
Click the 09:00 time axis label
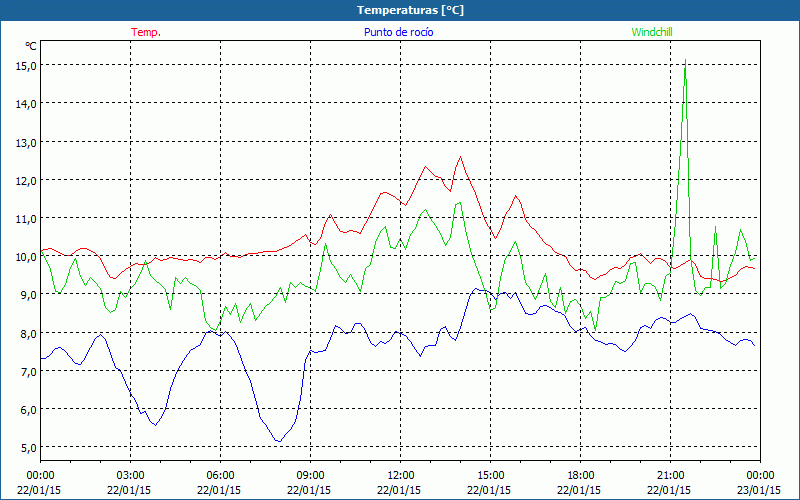point(310,476)
